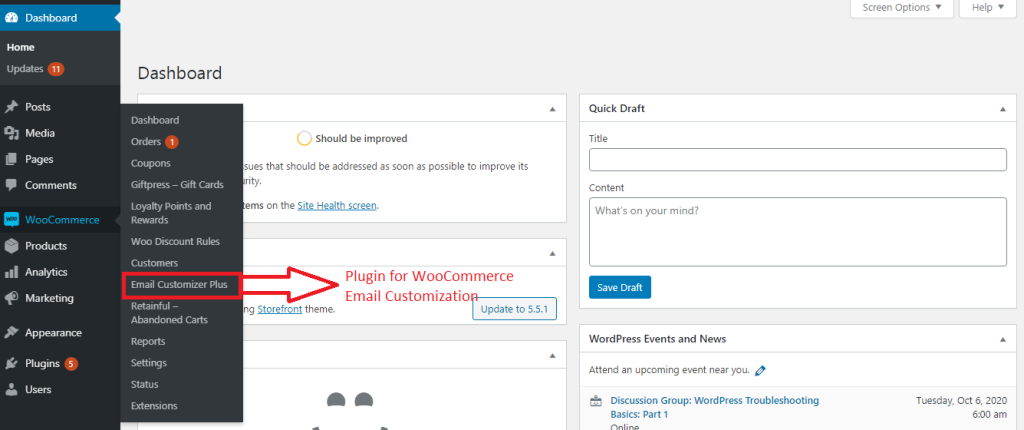This screenshot has height=430, width=1024.
Task: Click the Appearance paintbrush icon
Action: (x=11, y=333)
